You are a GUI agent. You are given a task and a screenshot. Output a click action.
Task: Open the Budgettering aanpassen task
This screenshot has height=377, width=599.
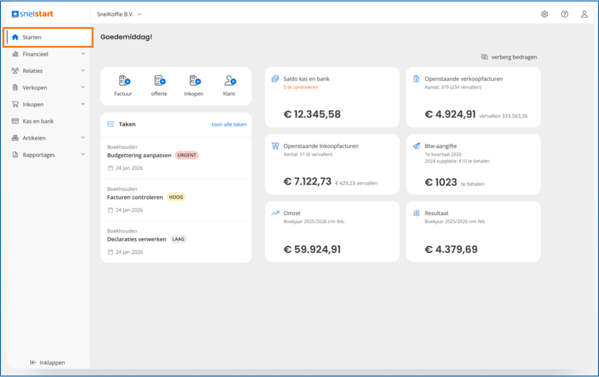(139, 155)
